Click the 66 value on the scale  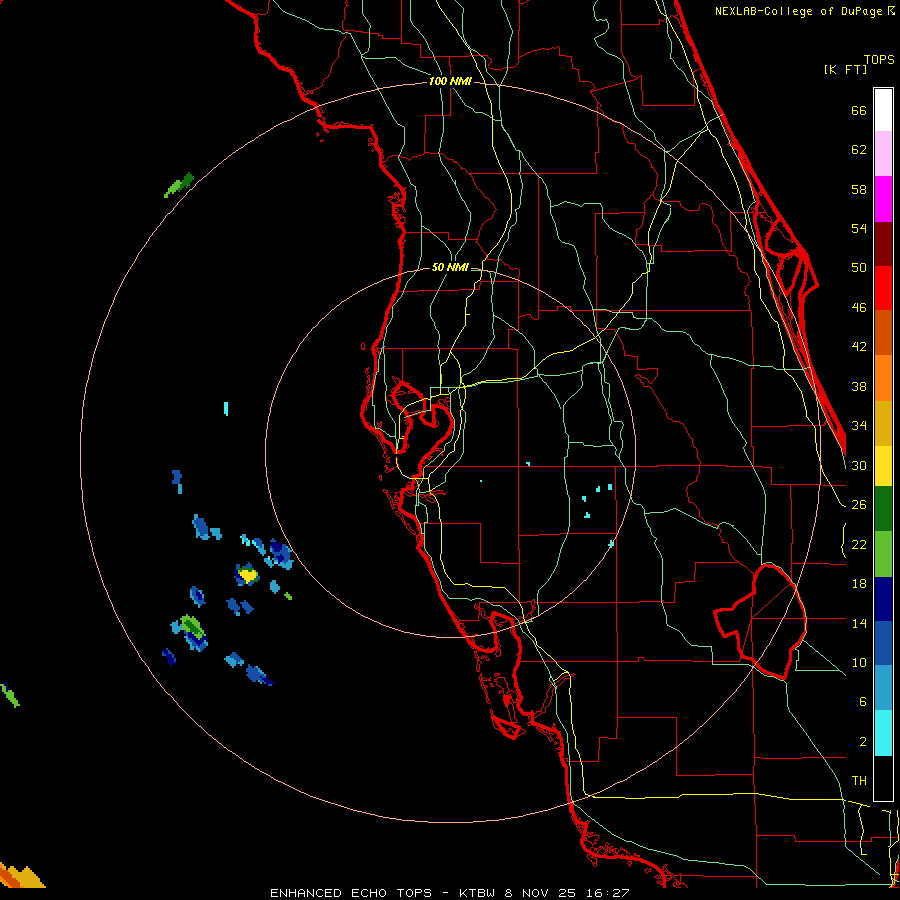[859, 110]
